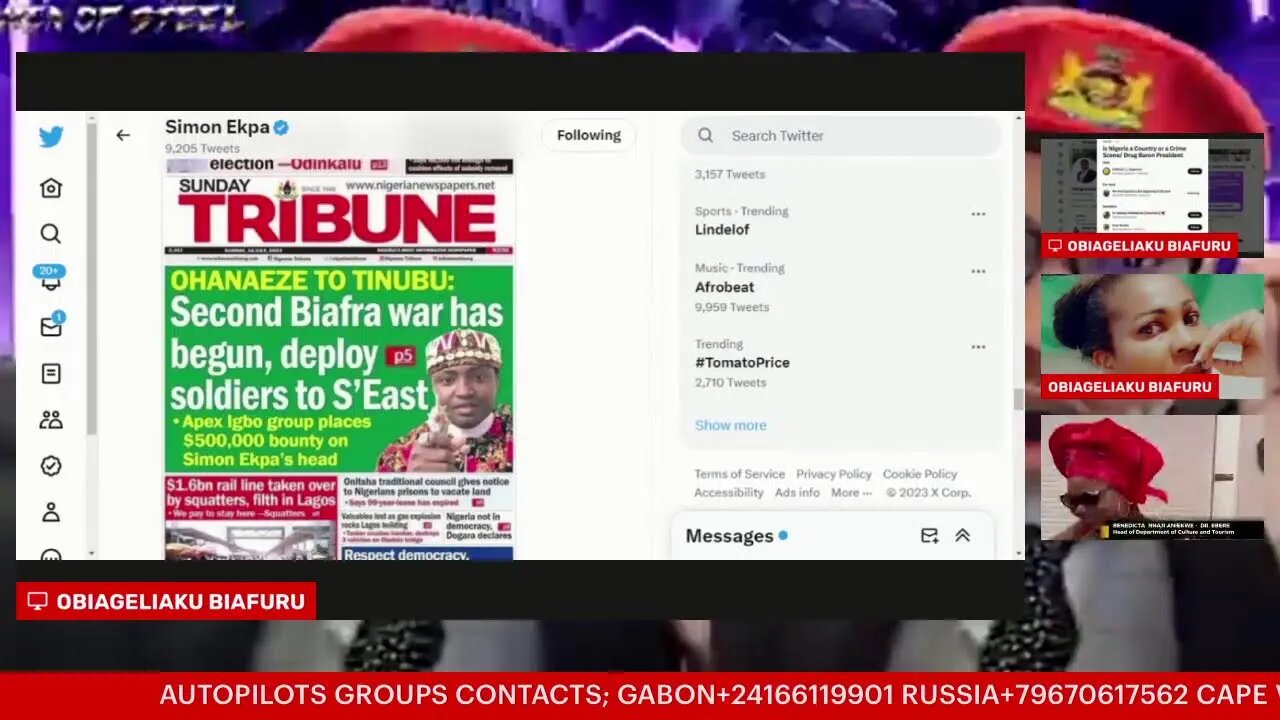Open the Cookie Policy link

tap(920, 474)
